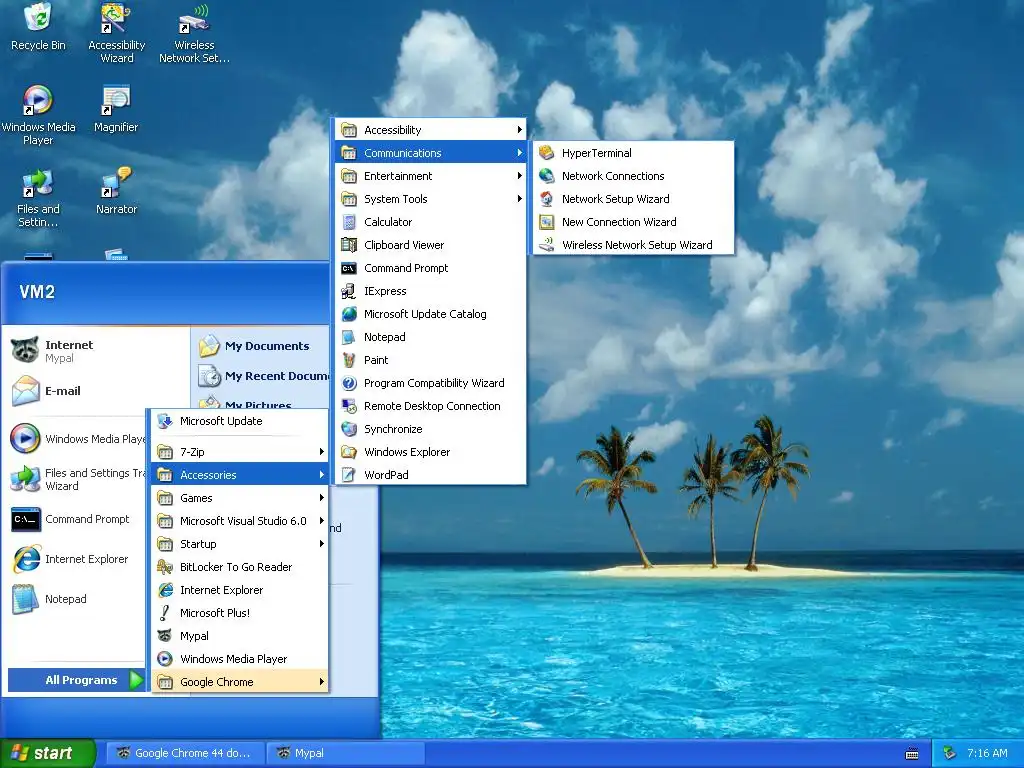Expand the Communications submenu
This screenshot has width=1024, height=768.
[x=430, y=153]
